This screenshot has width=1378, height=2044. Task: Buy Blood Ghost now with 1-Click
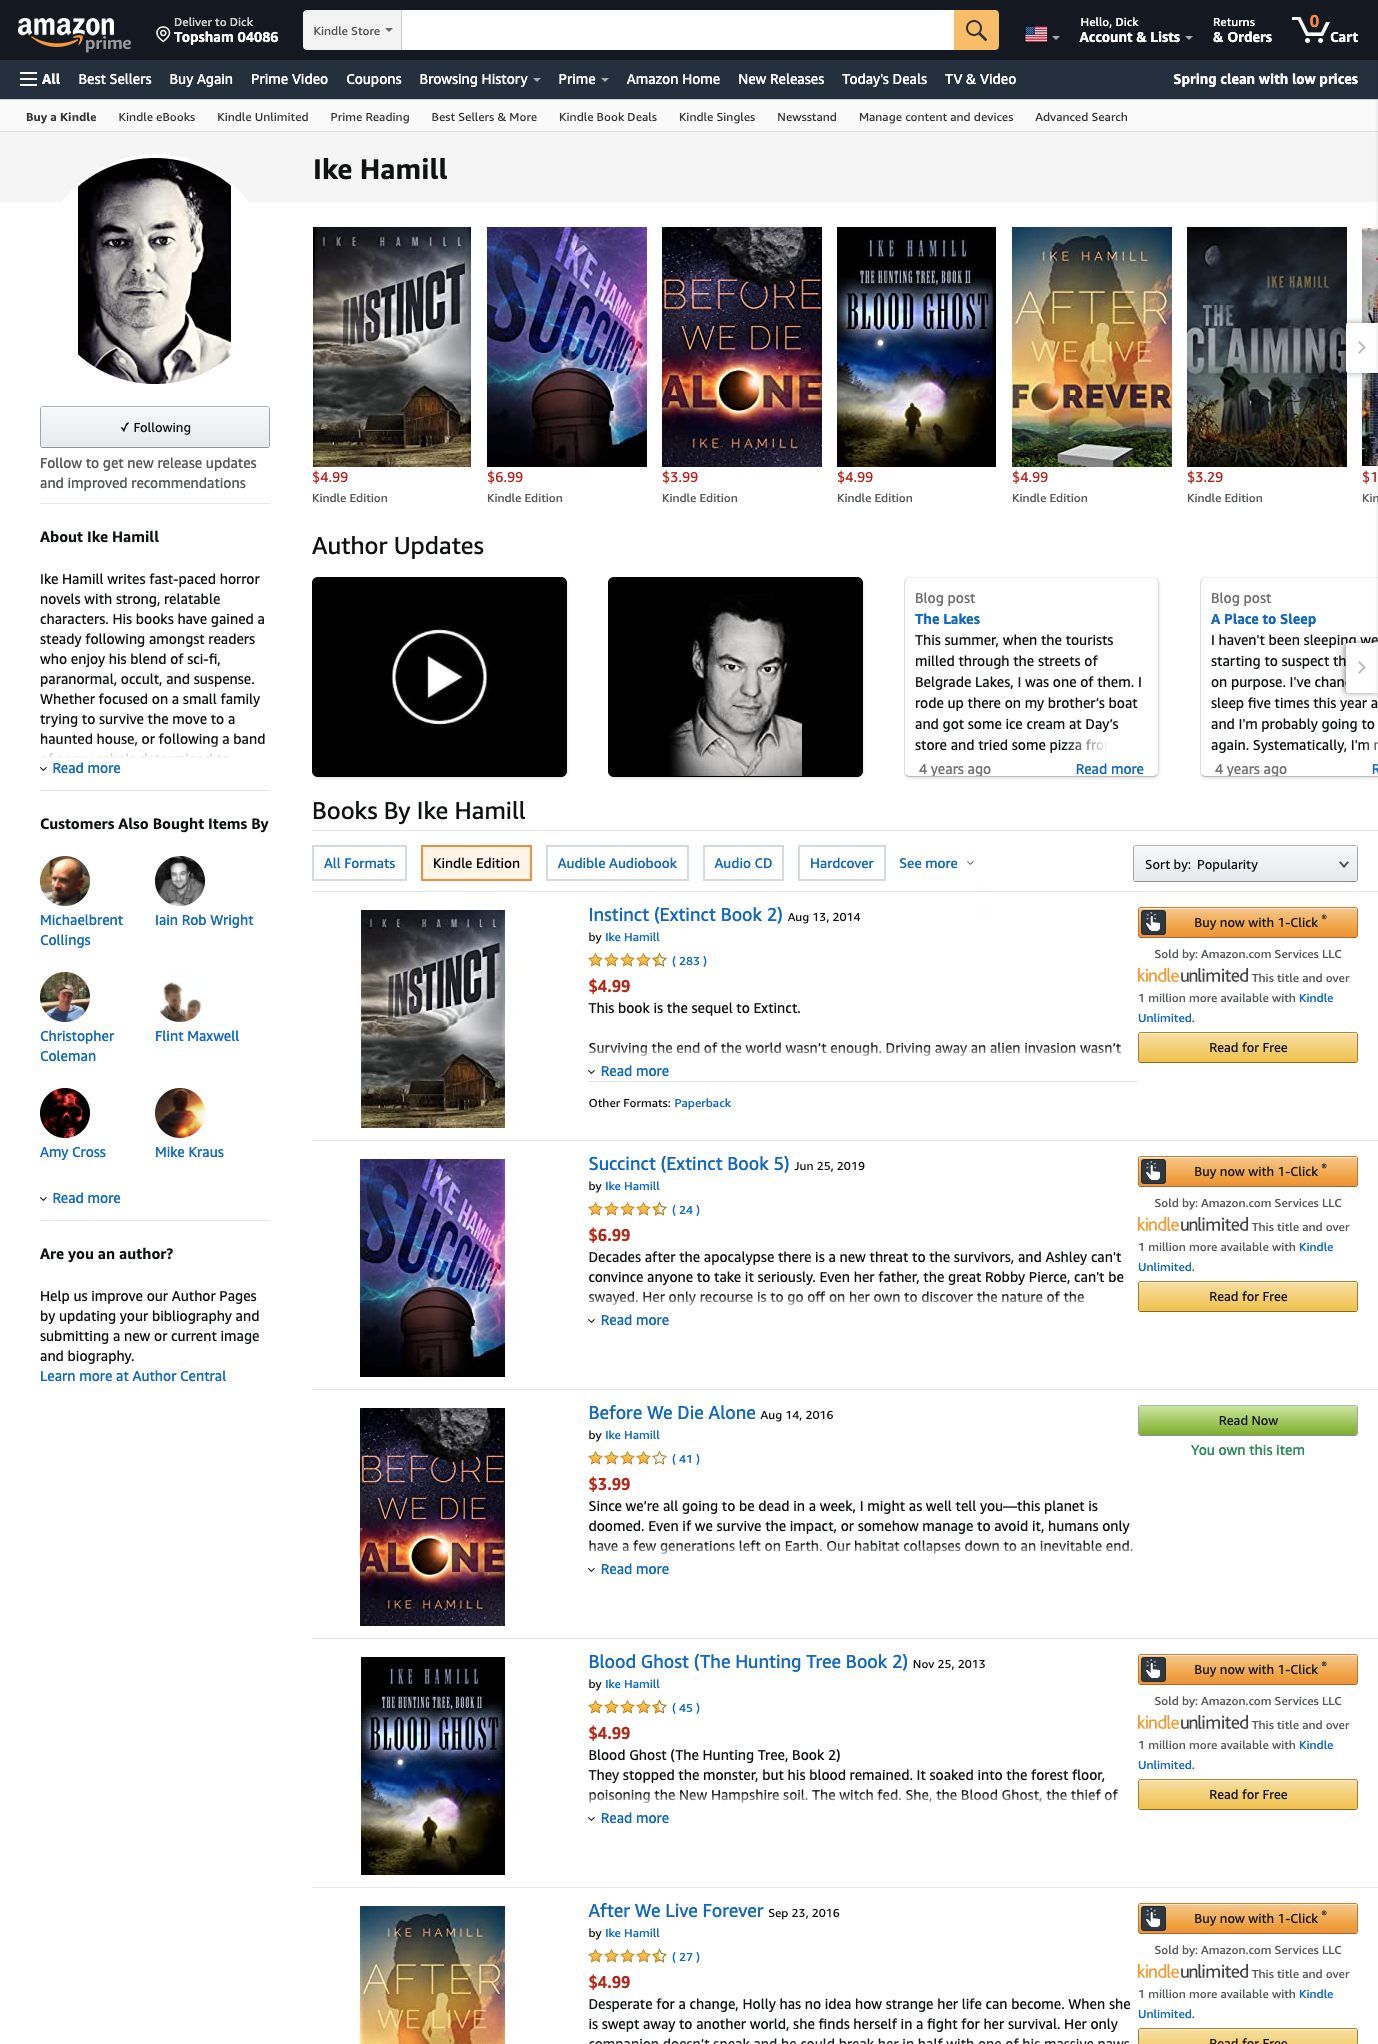[x=1248, y=1669]
